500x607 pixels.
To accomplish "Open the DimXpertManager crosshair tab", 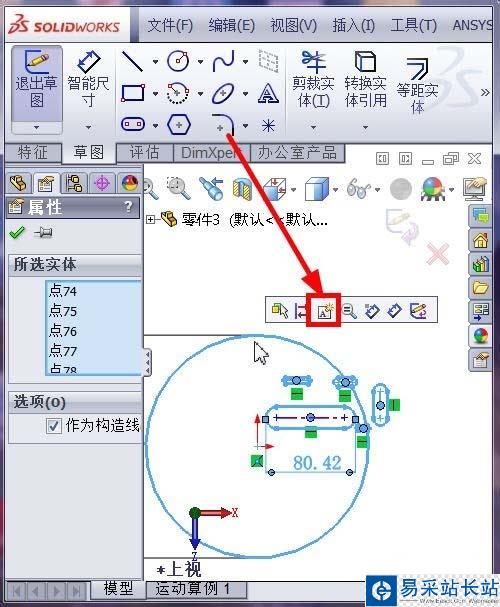I will 102,183.
